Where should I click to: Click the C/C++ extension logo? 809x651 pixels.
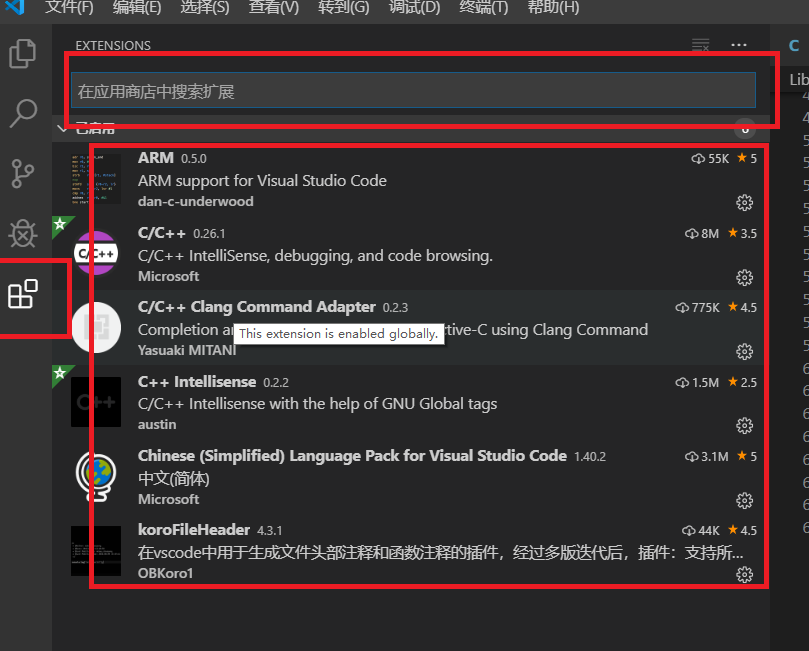96,253
